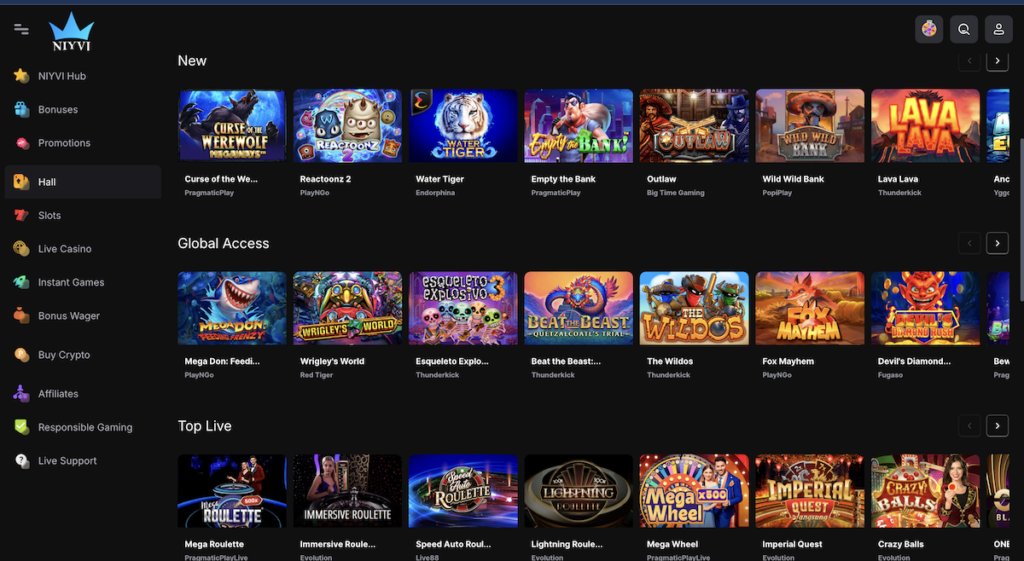Show next games in Global Access row
1024x561 pixels.
pyautogui.click(x=997, y=243)
